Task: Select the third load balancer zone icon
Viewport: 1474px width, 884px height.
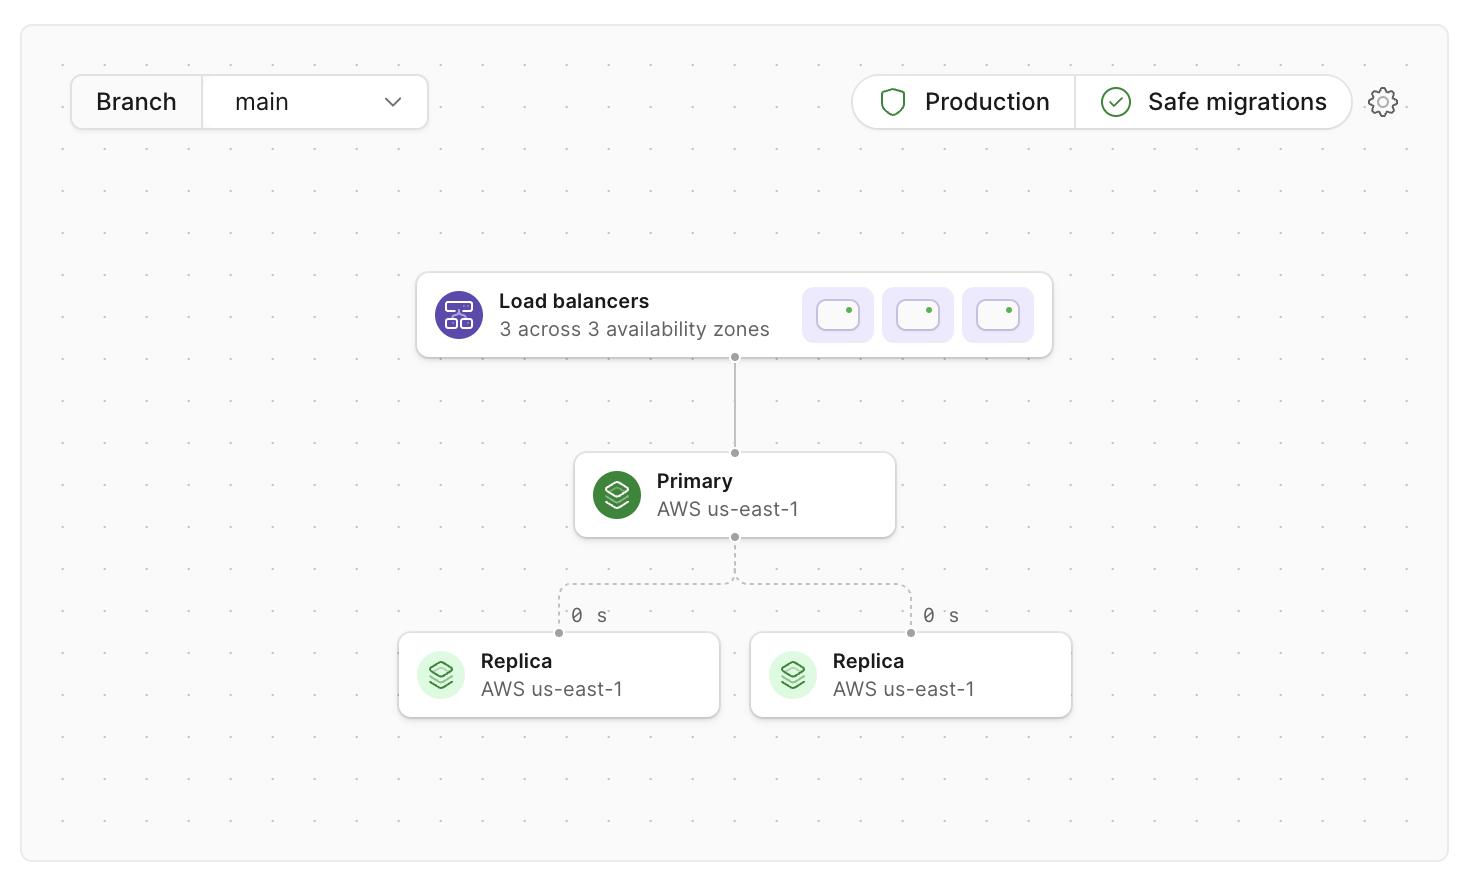Action: click(998, 315)
